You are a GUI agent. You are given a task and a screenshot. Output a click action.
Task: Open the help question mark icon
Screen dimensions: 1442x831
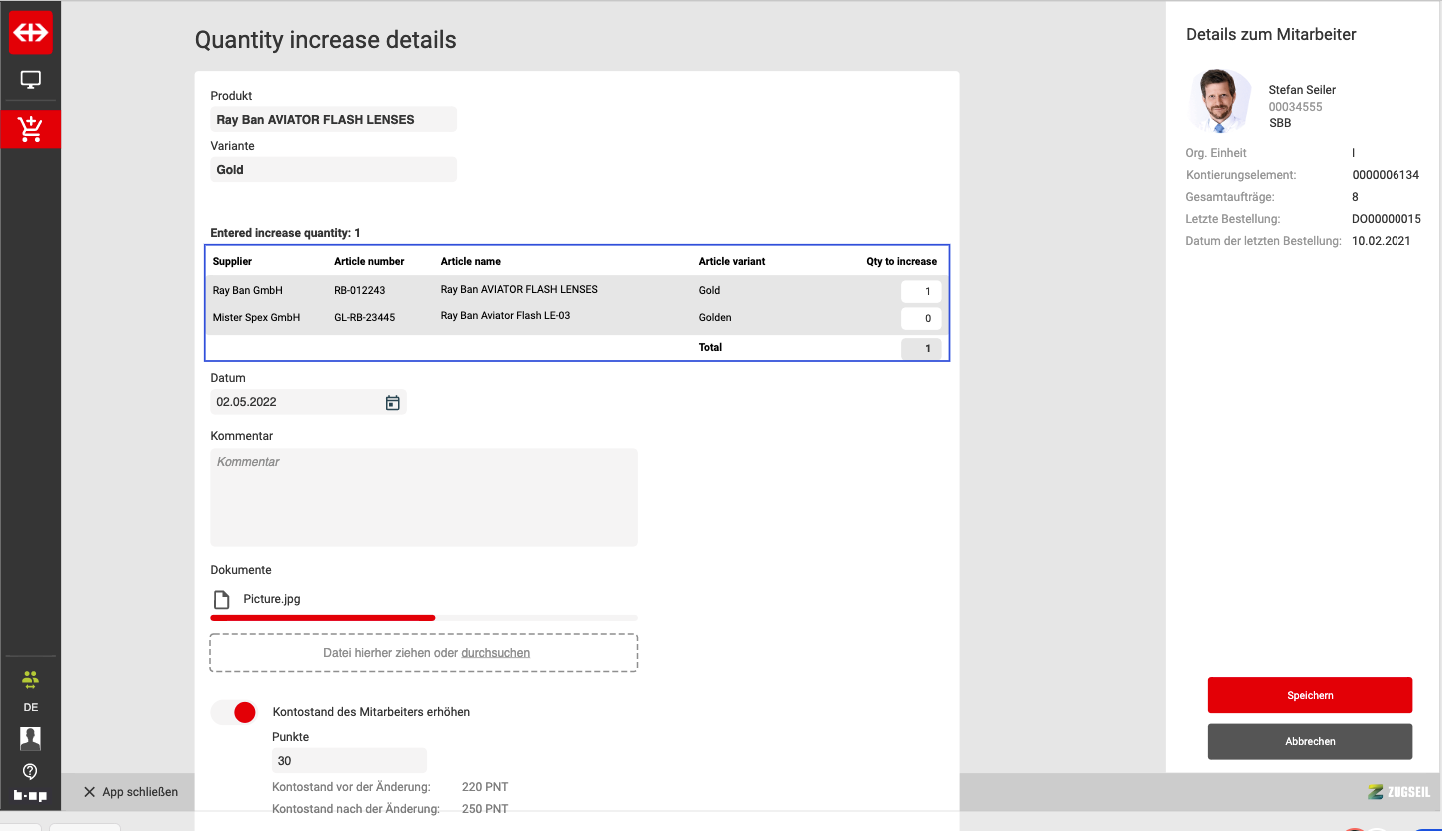pos(30,771)
